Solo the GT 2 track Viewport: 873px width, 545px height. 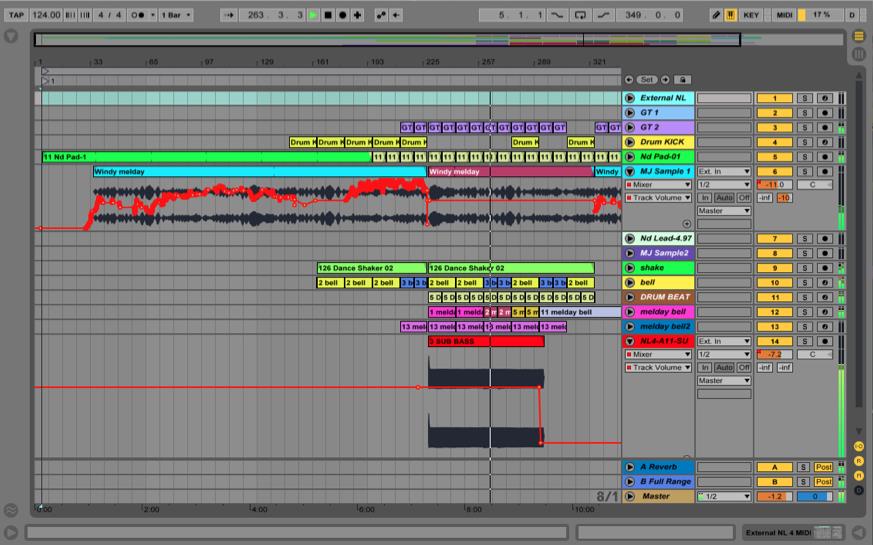point(805,127)
